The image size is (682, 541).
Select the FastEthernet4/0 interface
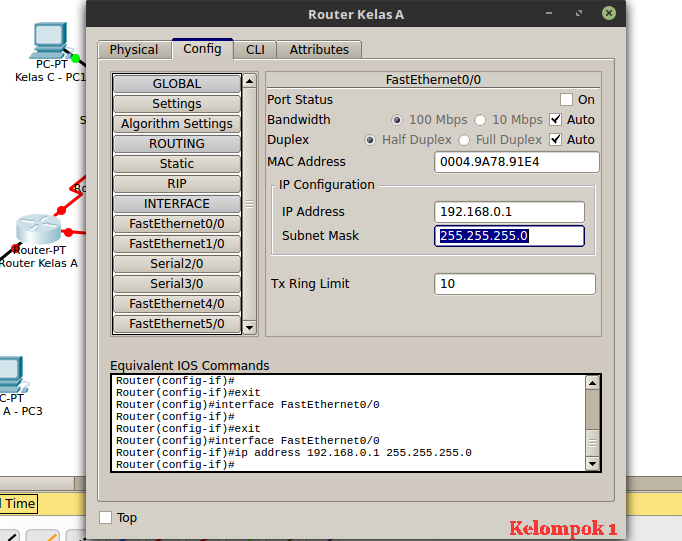pos(177,304)
